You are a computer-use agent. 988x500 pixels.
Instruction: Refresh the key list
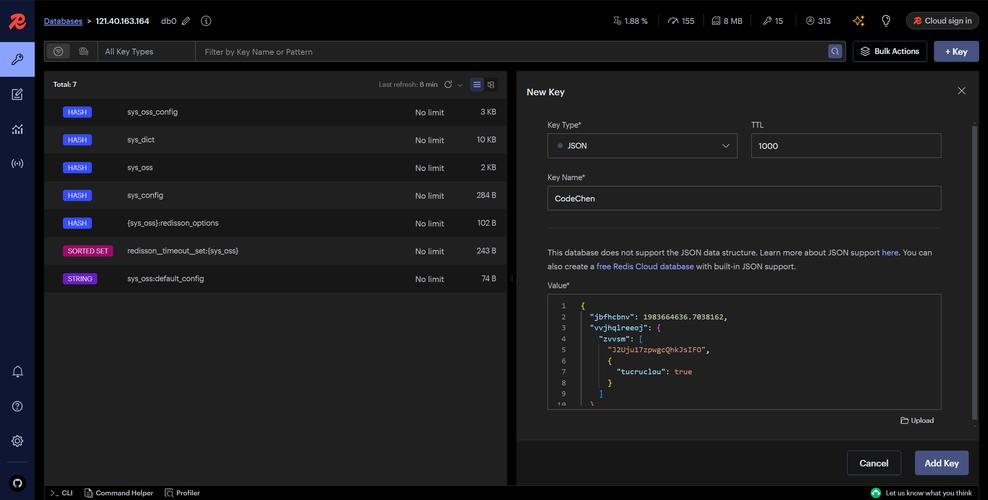click(x=448, y=85)
